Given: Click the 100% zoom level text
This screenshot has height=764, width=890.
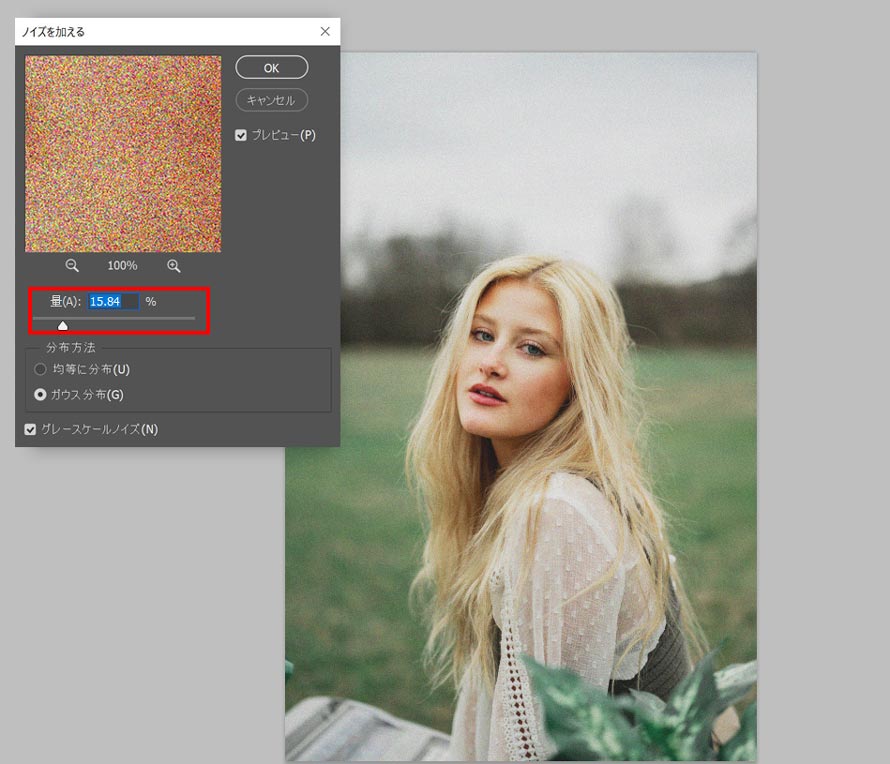Looking at the screenshot, I should click(x=123, y=266).
